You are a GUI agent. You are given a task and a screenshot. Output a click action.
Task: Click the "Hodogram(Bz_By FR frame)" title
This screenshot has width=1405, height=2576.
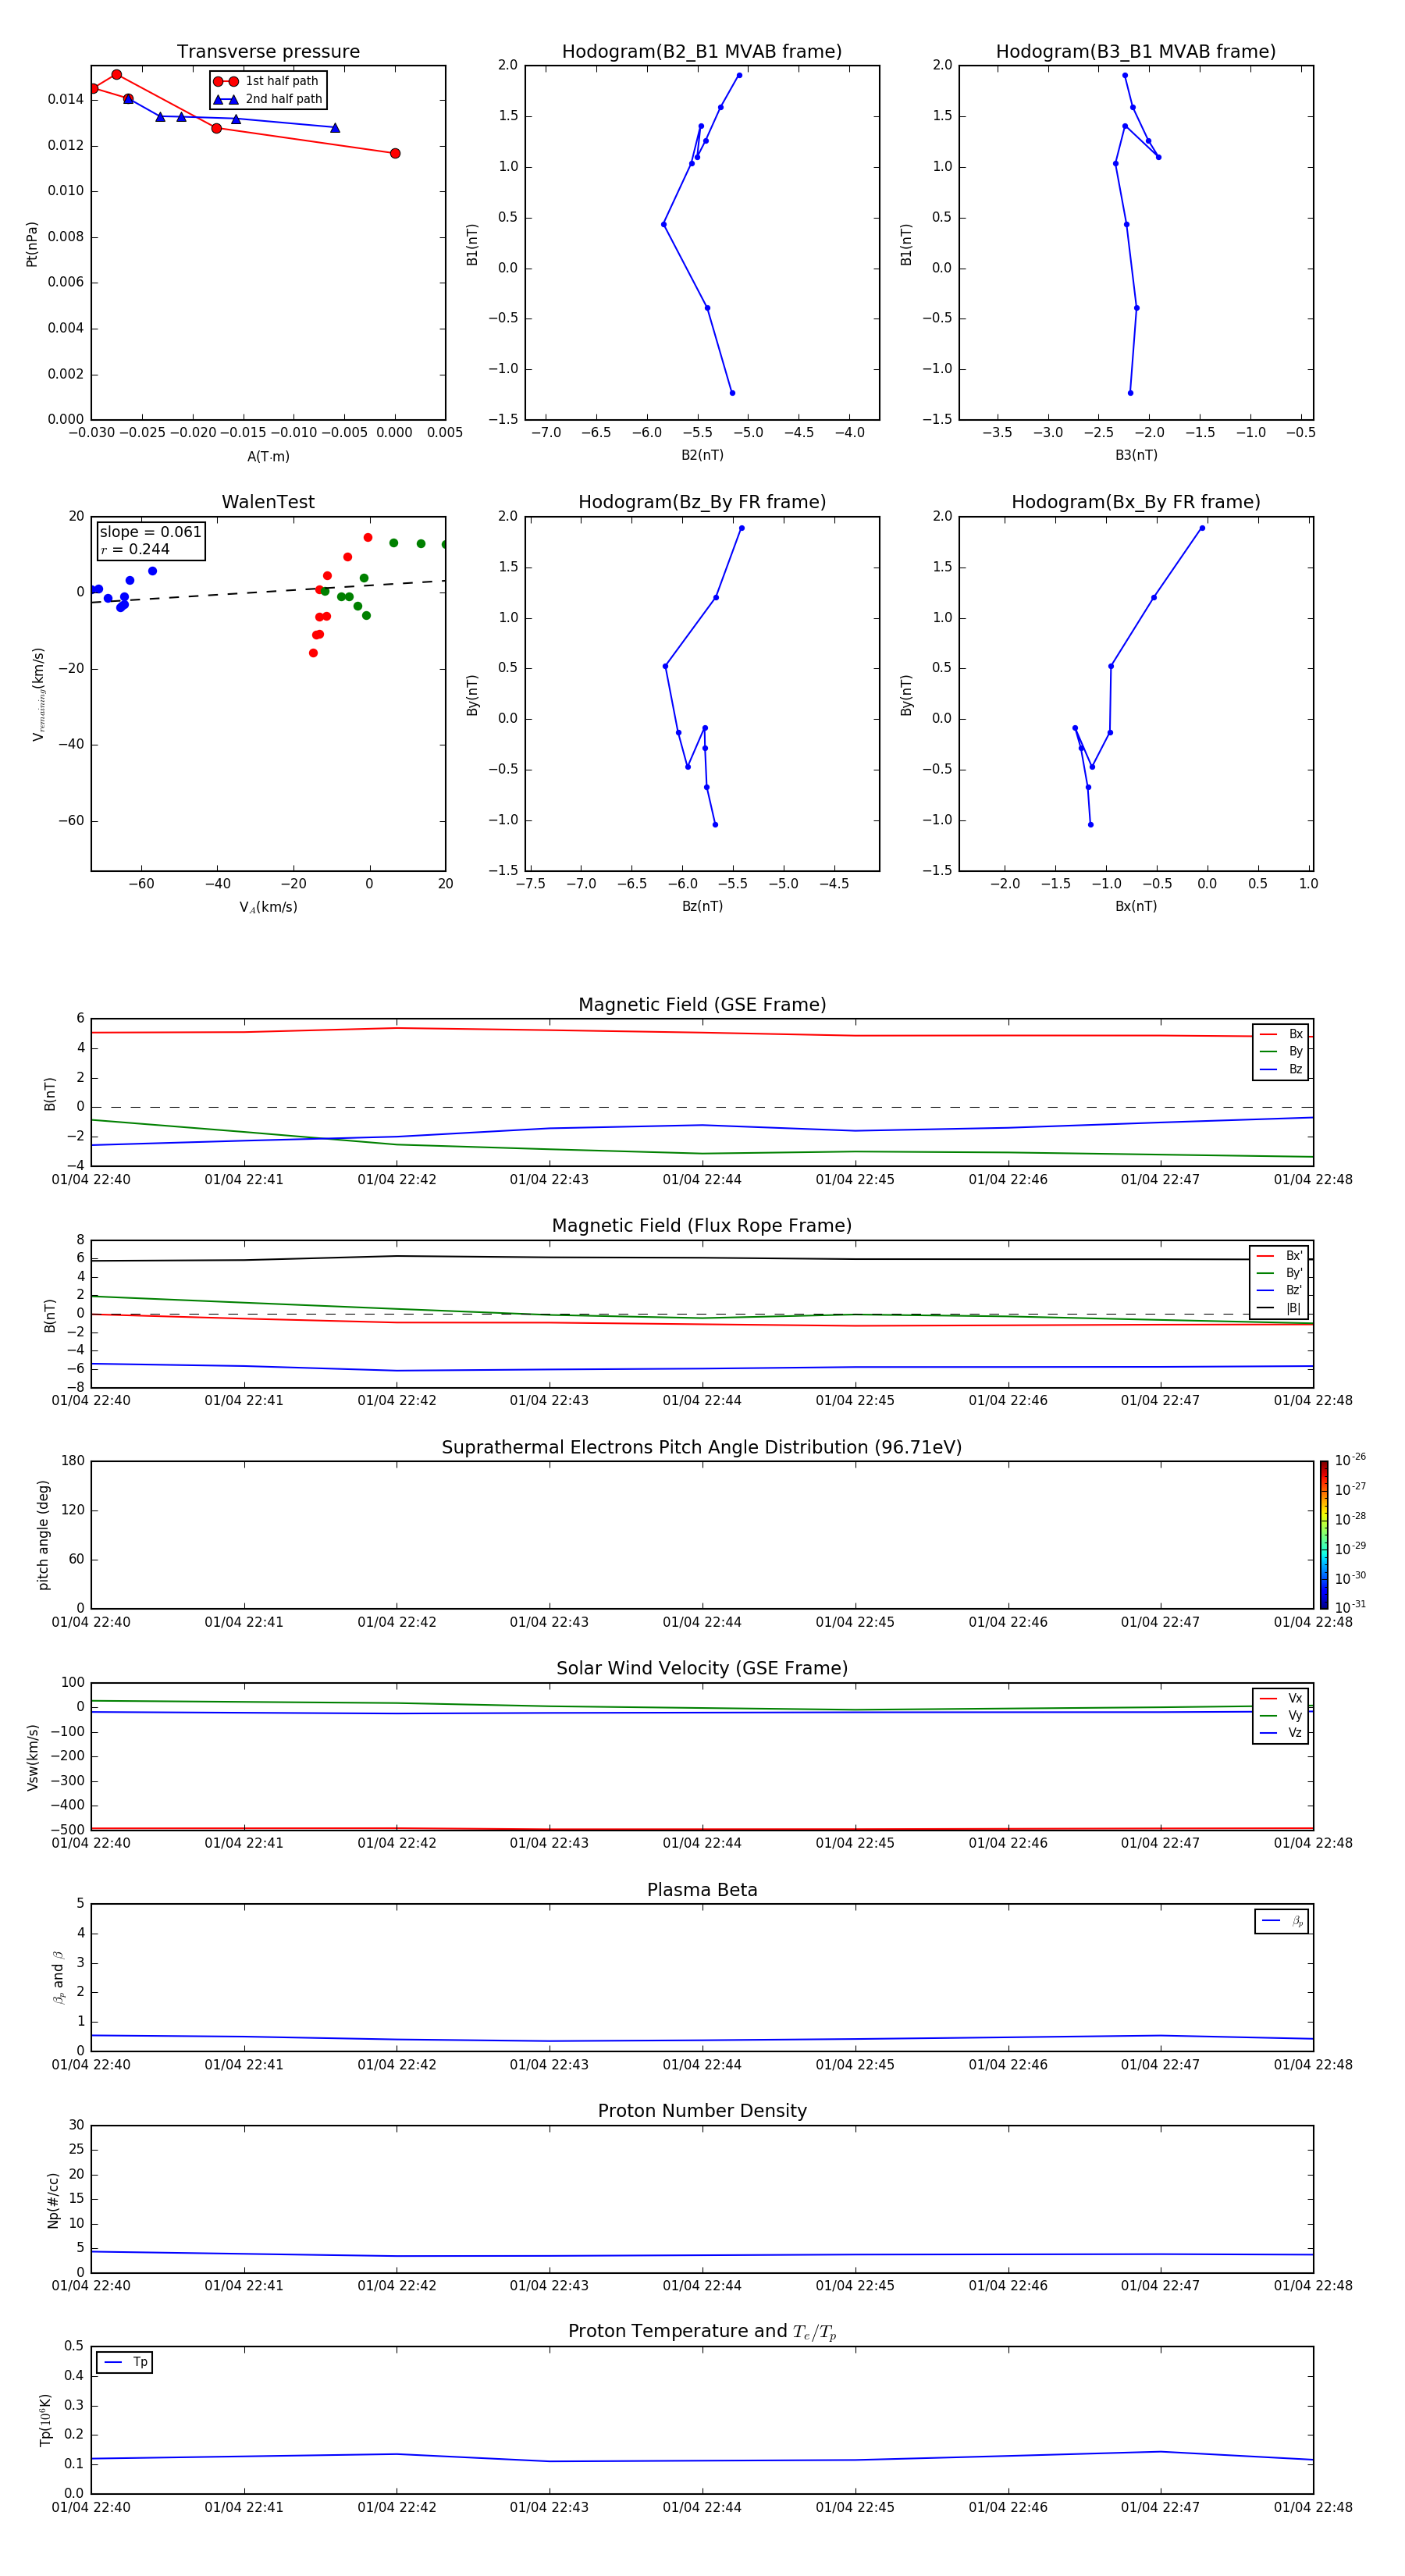702,502
